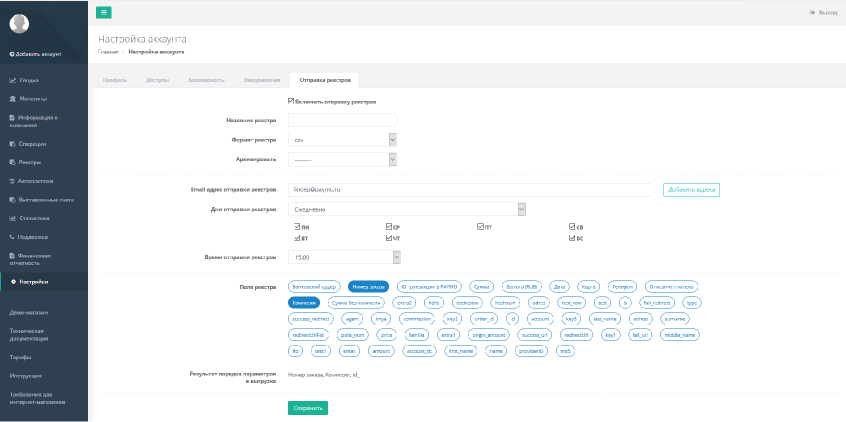Select the polis_num field tag
846x422 pixels.
[353, 335]
